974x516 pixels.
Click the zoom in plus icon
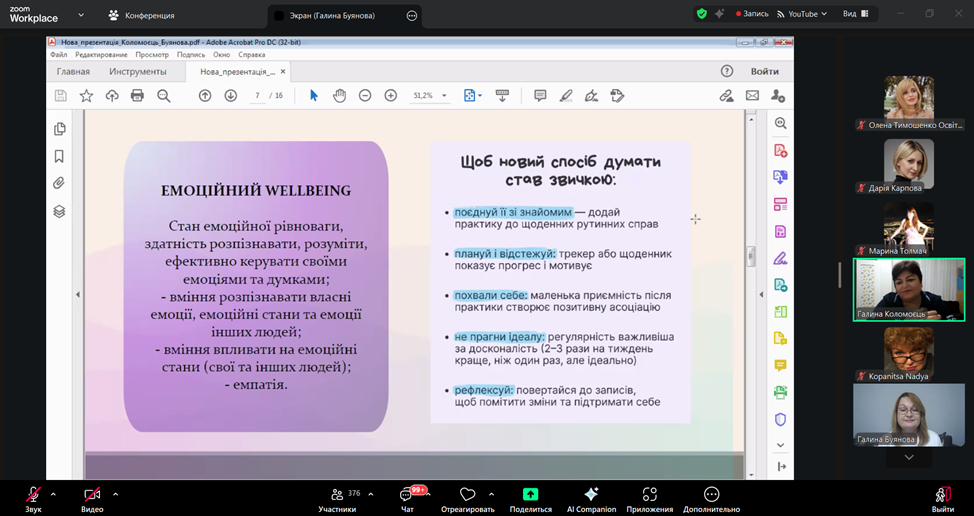click(x=391, y=96)
